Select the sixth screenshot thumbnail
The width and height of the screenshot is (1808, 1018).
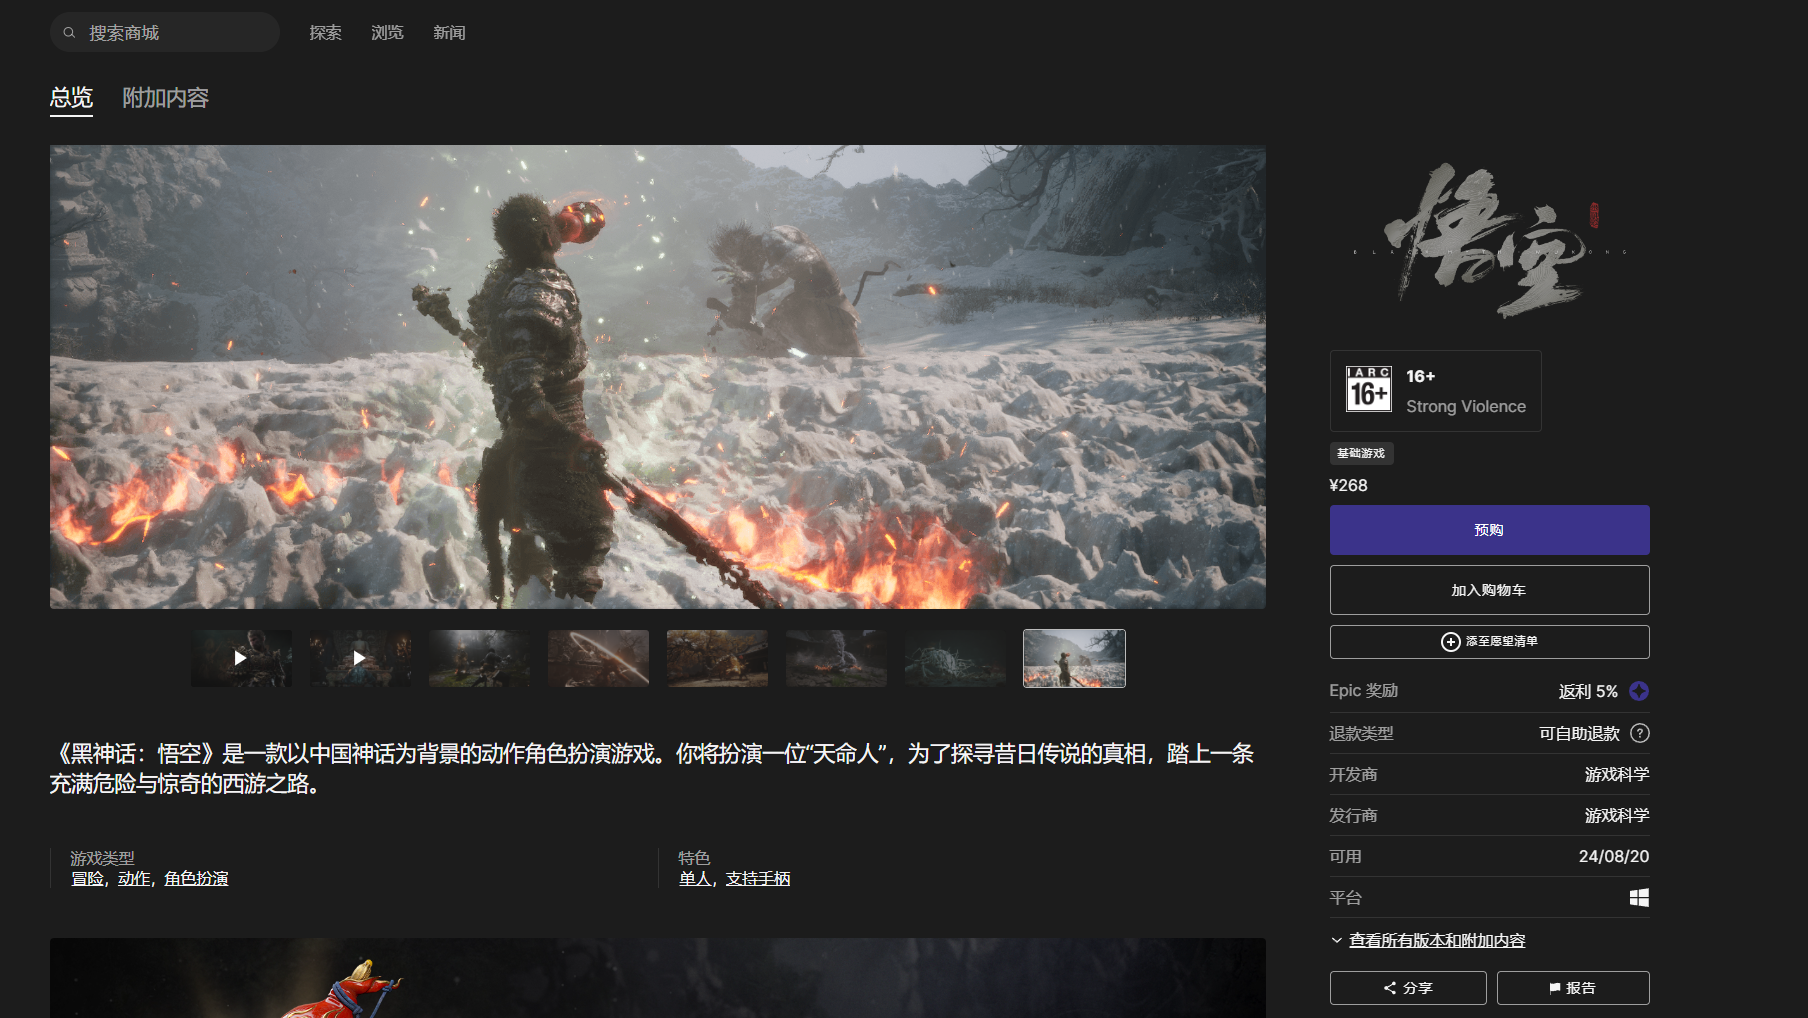(x=837, y=658)
